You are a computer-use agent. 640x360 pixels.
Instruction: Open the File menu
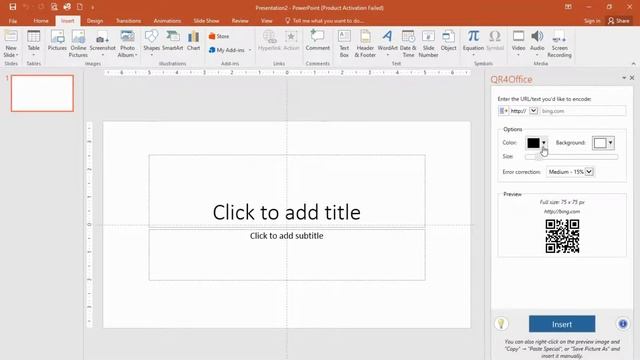pos(13,21)
